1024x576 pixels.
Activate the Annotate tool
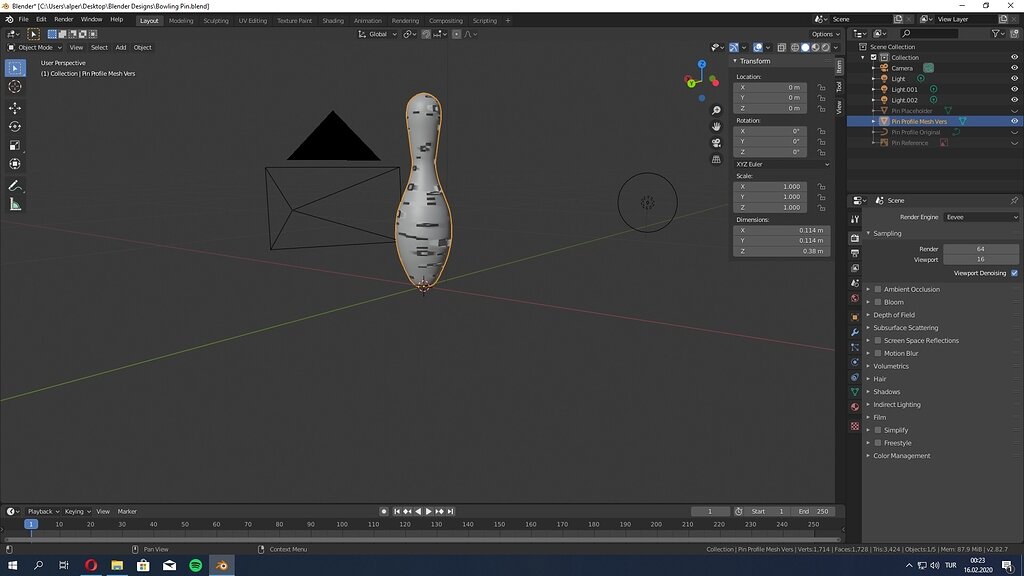(x=15, y=186)
